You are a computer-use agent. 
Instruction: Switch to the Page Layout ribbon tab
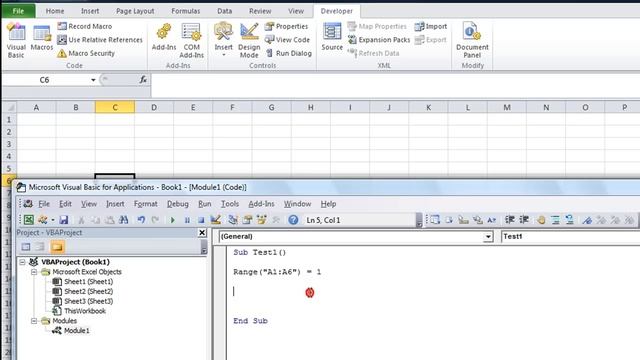click(x=135, y=11)
